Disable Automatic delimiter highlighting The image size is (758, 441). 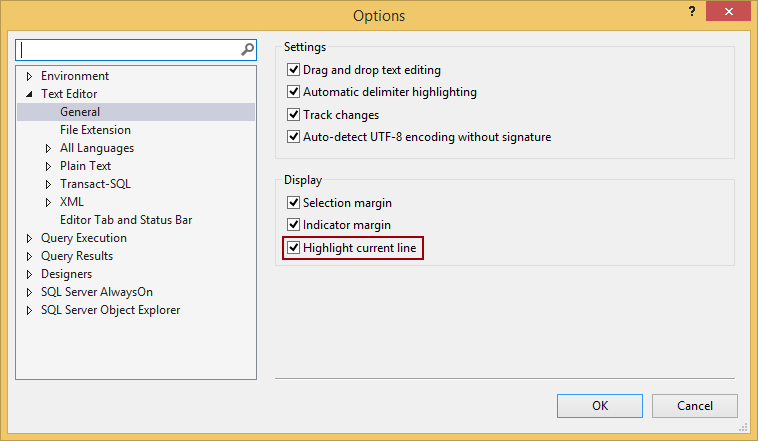(294, 92)
